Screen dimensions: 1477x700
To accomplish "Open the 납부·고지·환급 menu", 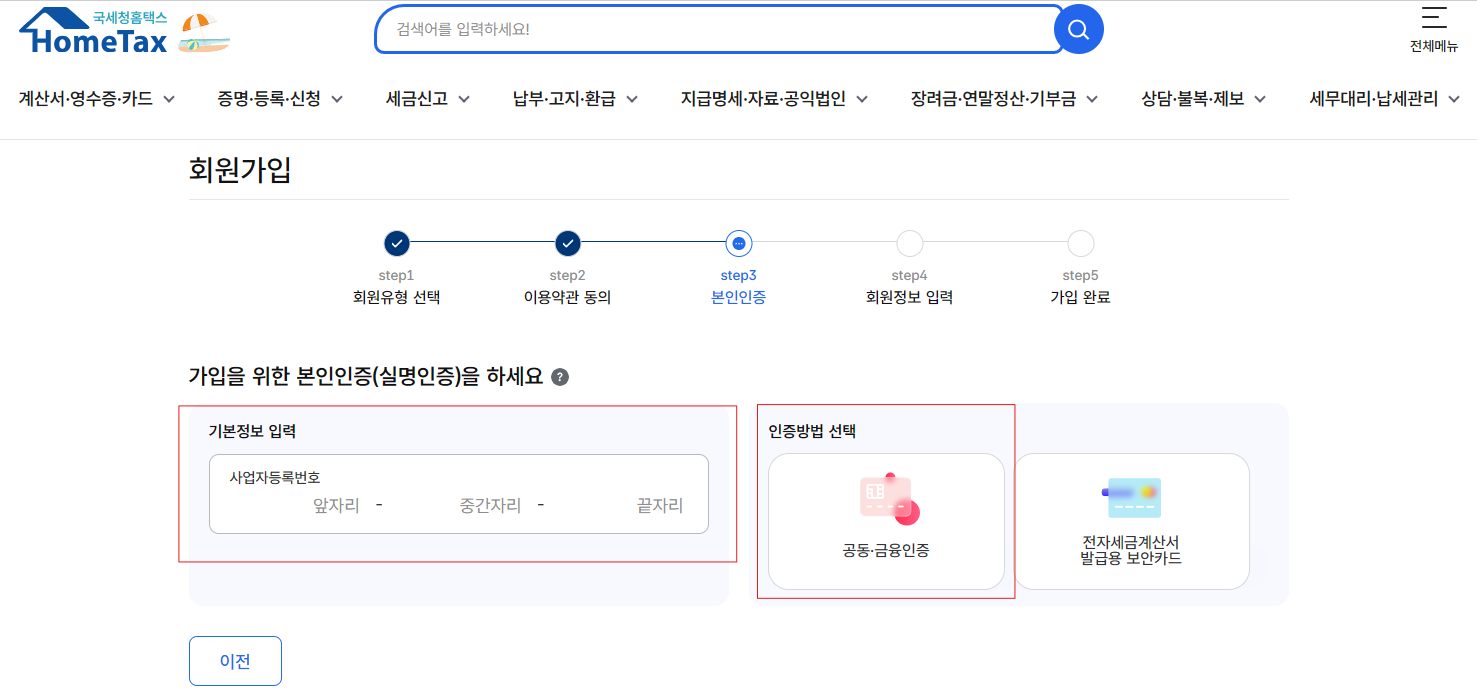I will [576, 99].
